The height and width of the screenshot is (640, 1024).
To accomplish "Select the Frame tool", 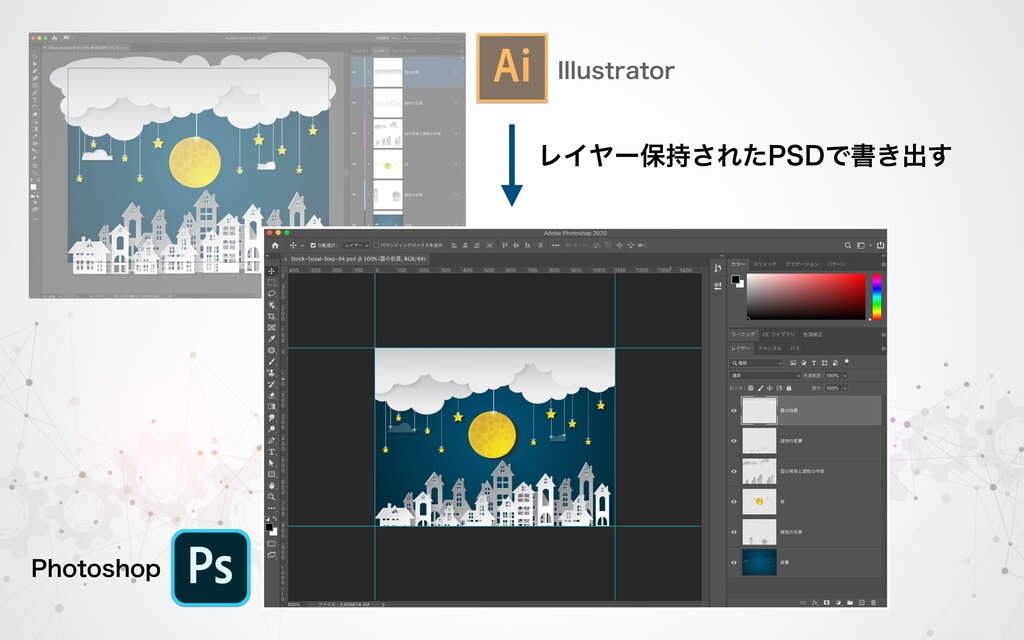I will tap(272, 327).
